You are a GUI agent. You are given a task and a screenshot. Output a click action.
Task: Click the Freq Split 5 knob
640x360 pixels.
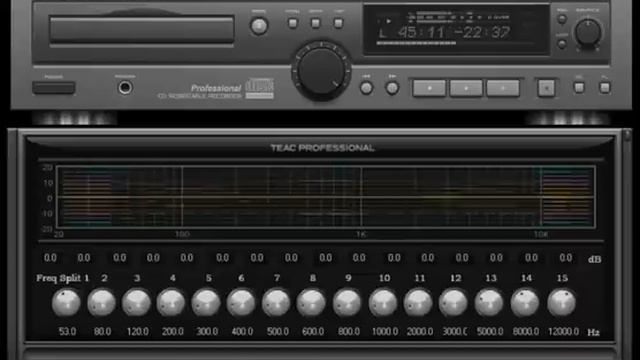pyautogui.click(x=206, y=302)
